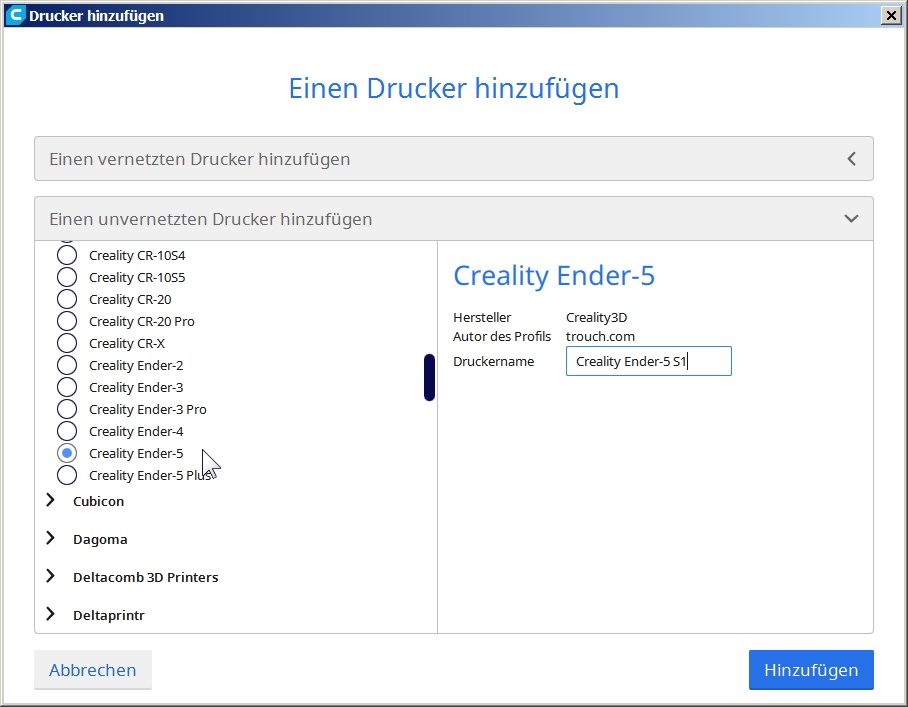Select Creality CR-20 radio button

[67, 299]
